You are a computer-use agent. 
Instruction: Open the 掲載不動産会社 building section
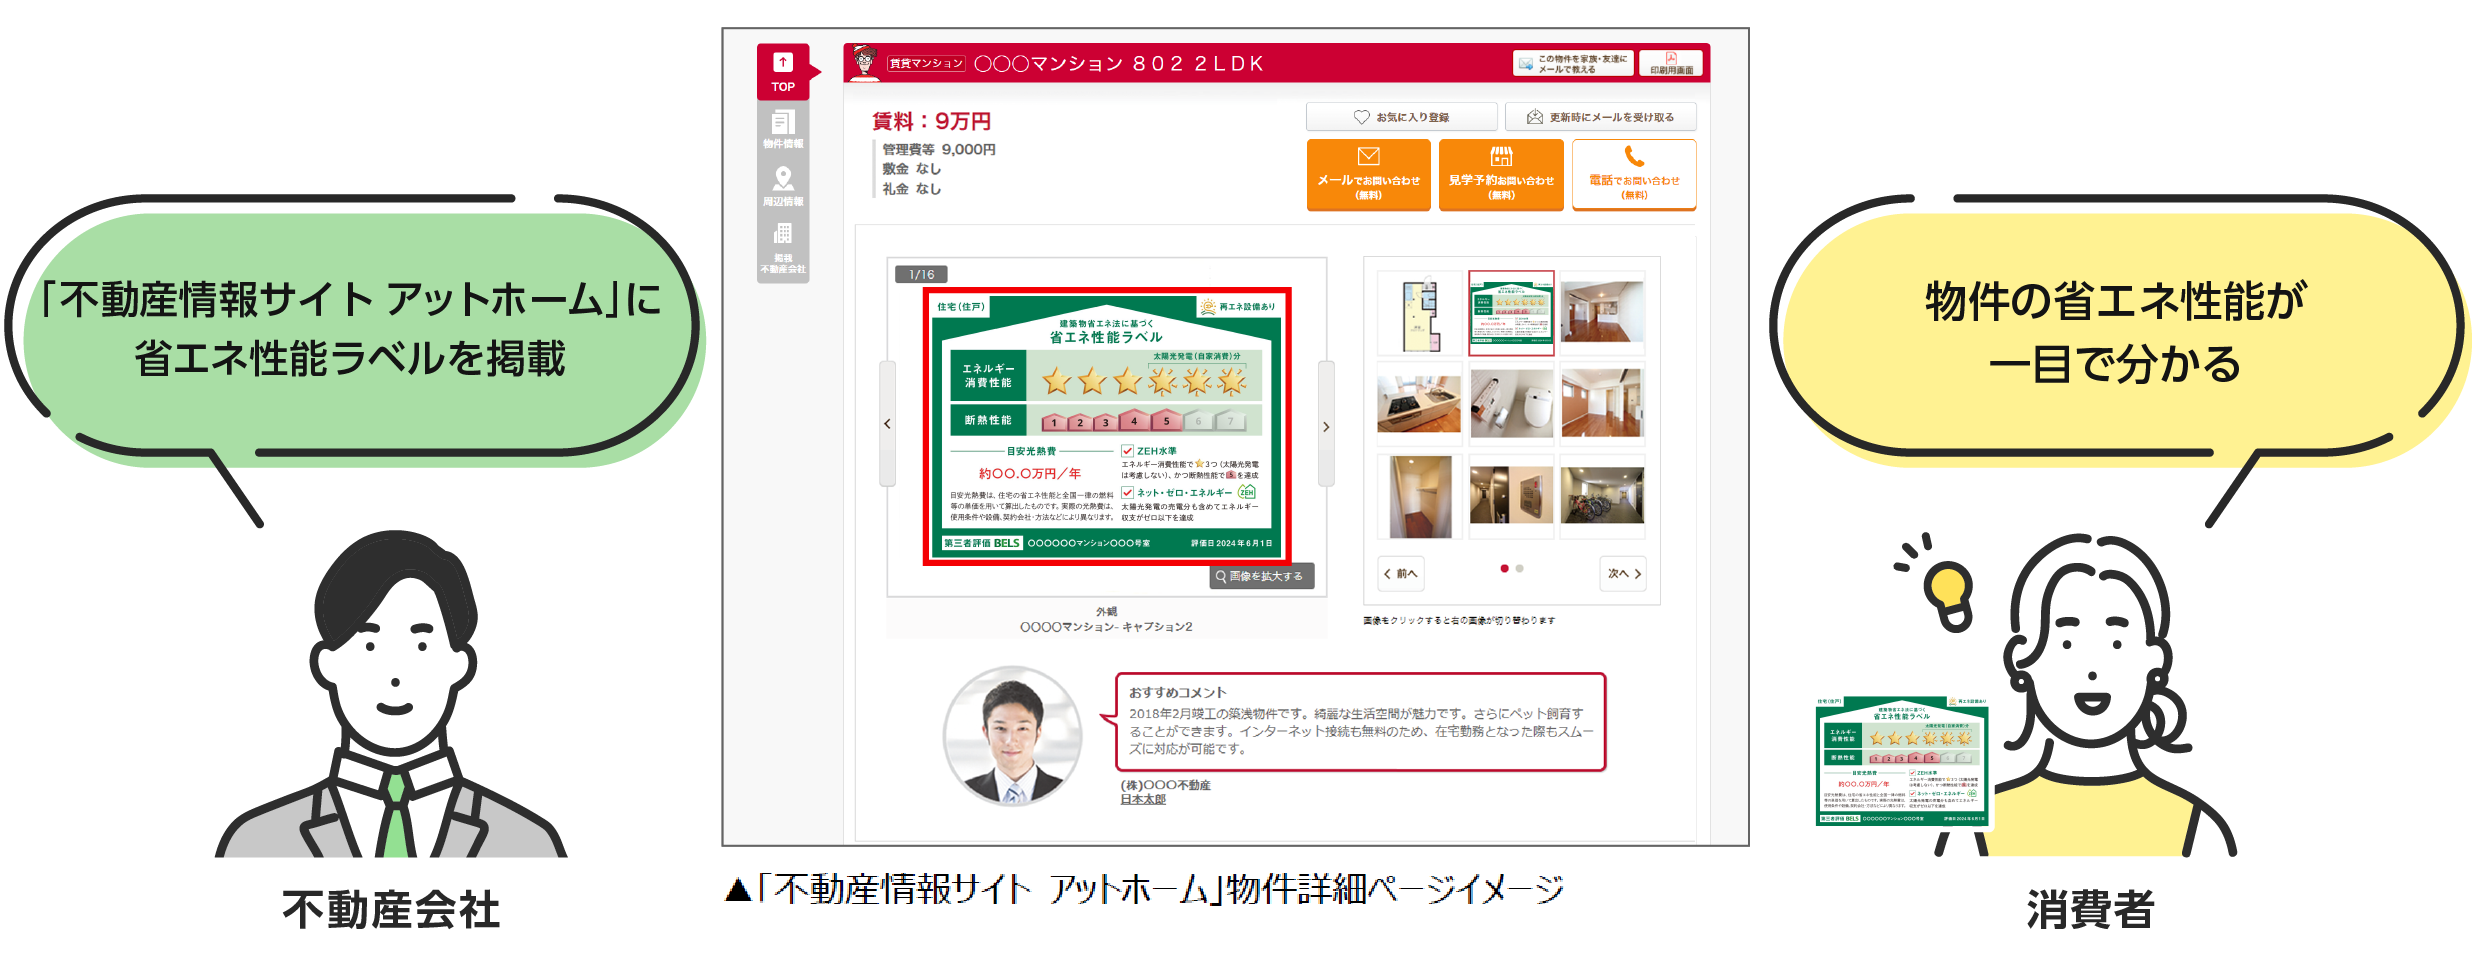click(783, 248)
